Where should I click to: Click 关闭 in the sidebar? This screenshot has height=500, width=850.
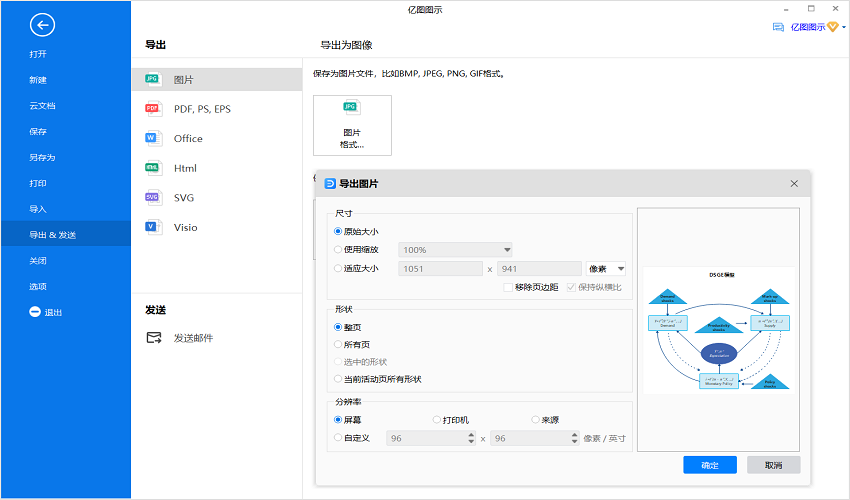[38, 261]
